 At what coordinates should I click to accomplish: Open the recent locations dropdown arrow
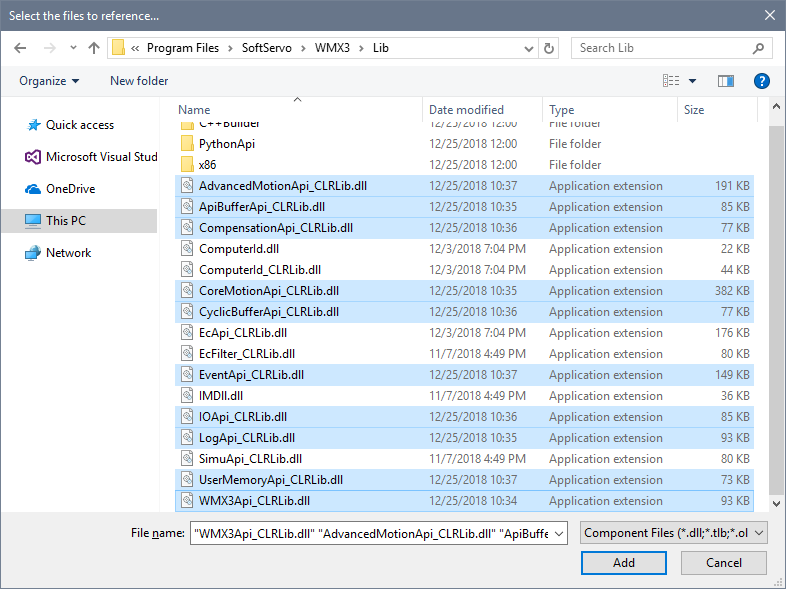click(x=73, y=48)
